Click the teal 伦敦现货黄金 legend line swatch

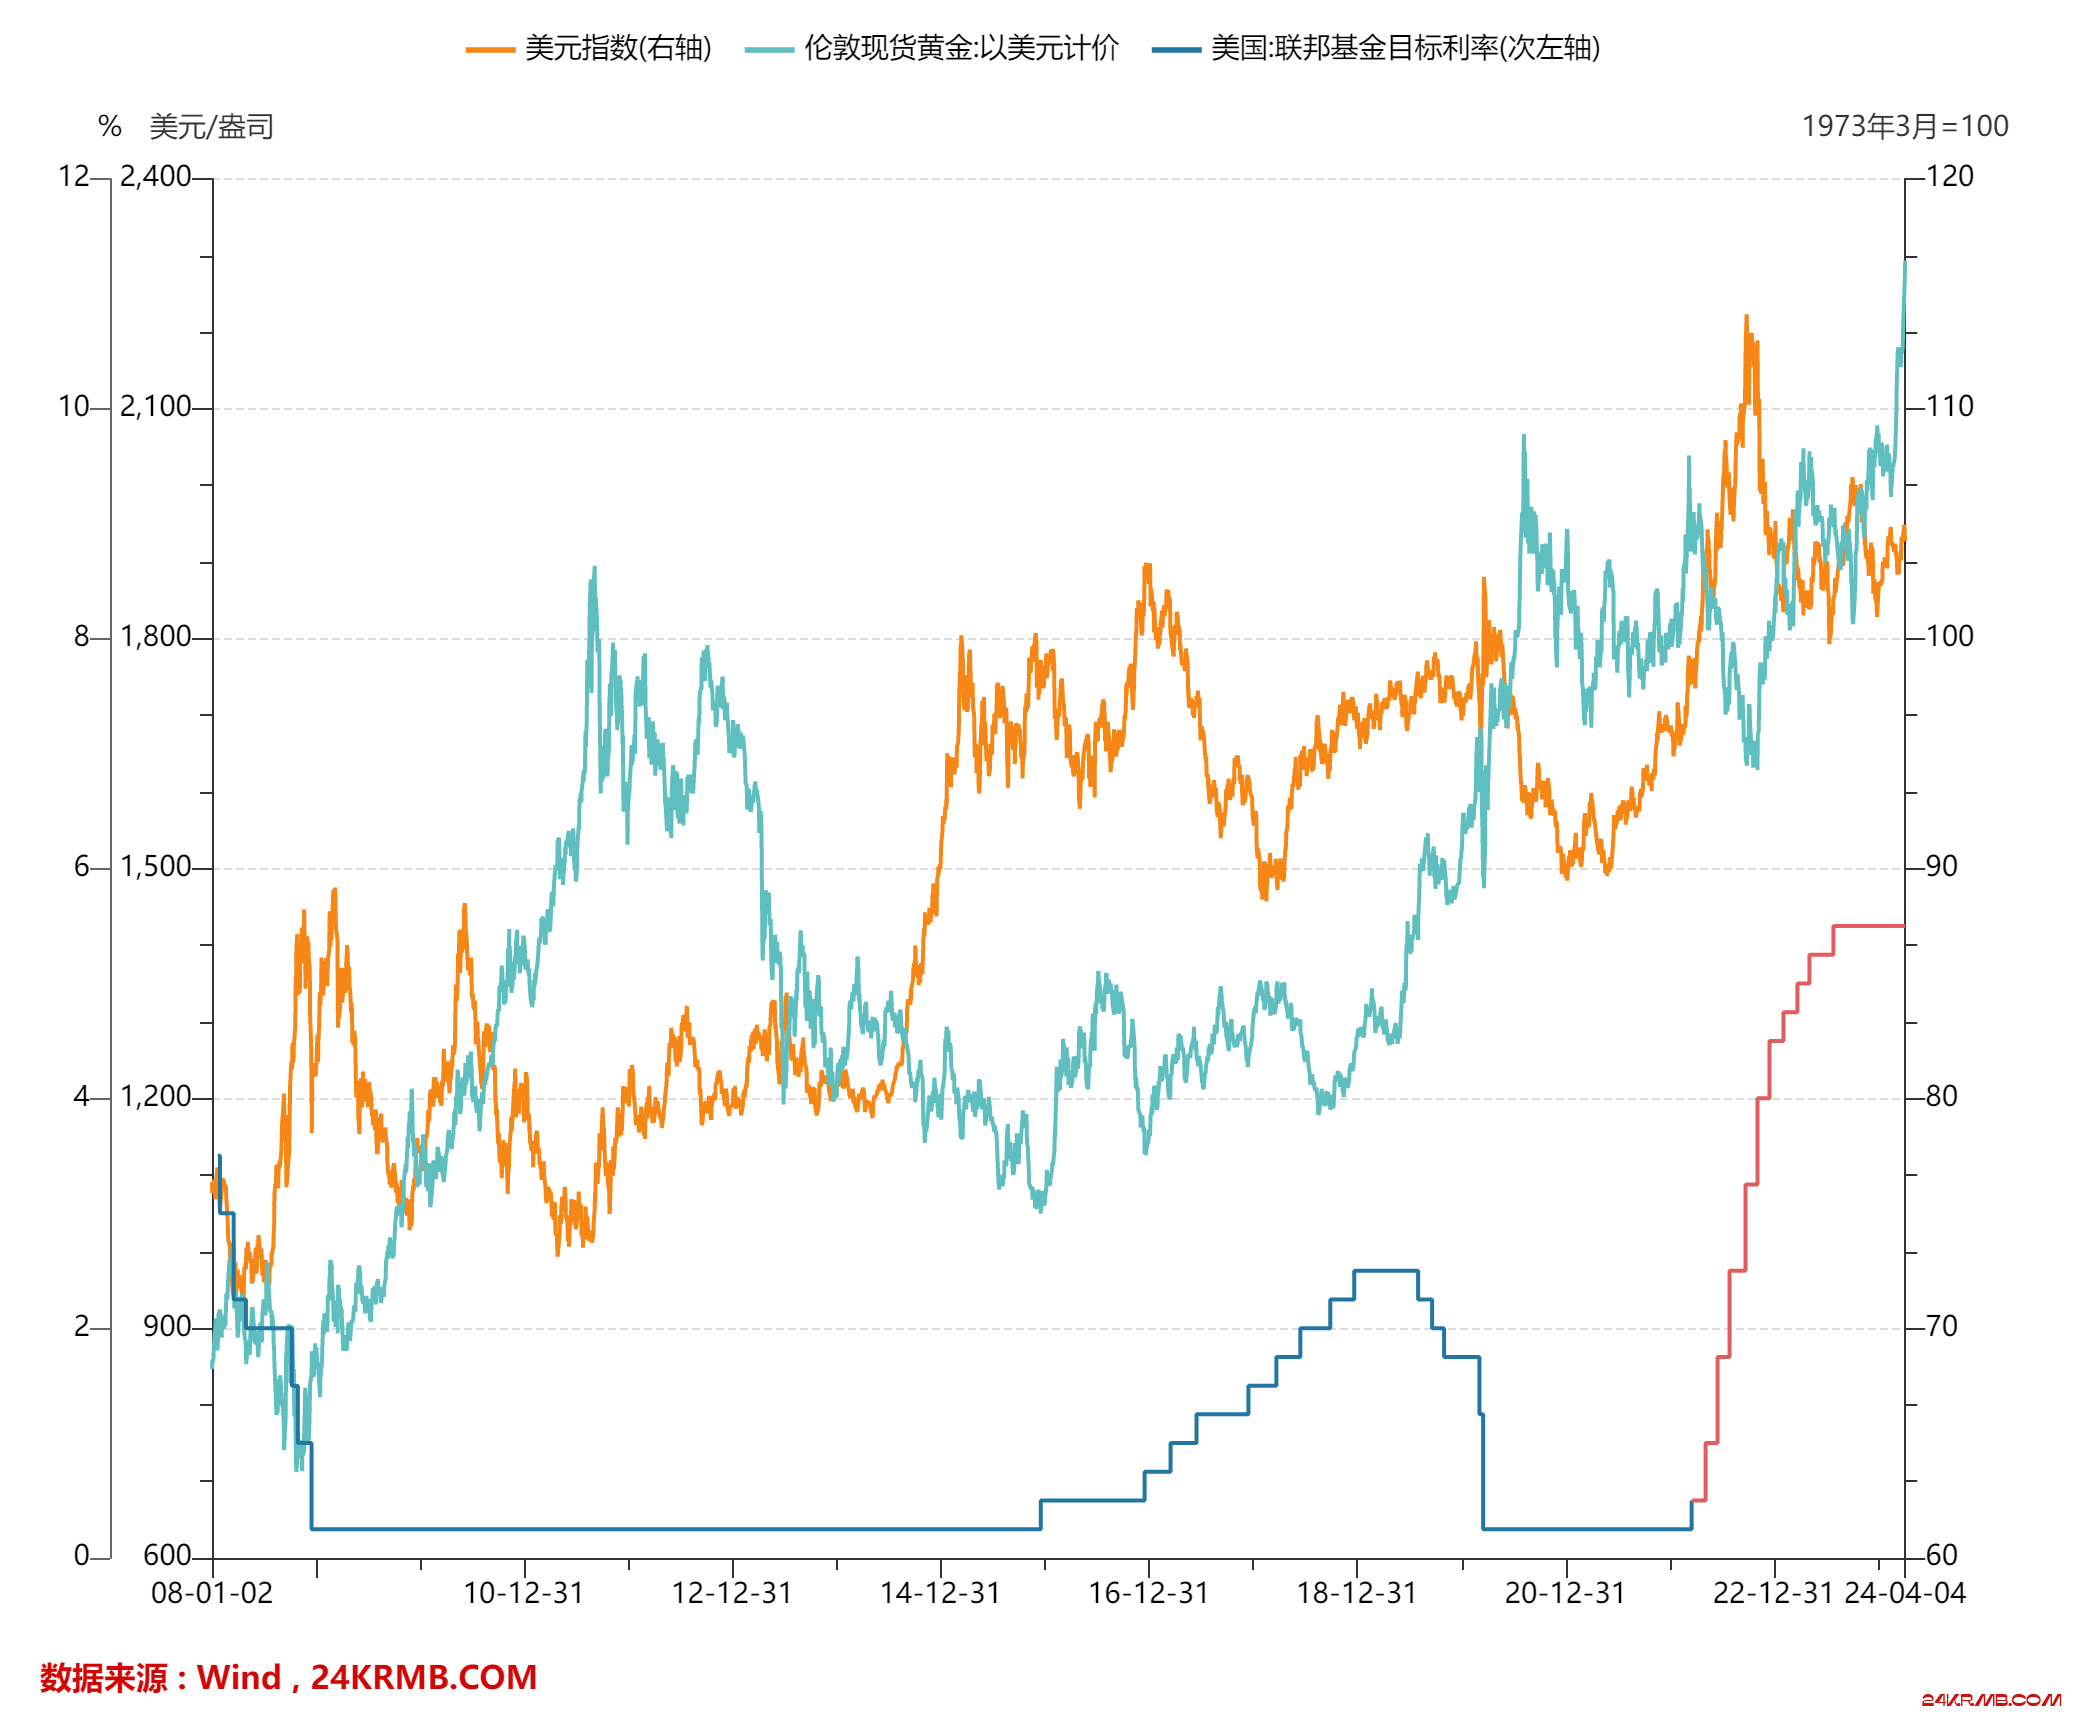coord(768,49)
